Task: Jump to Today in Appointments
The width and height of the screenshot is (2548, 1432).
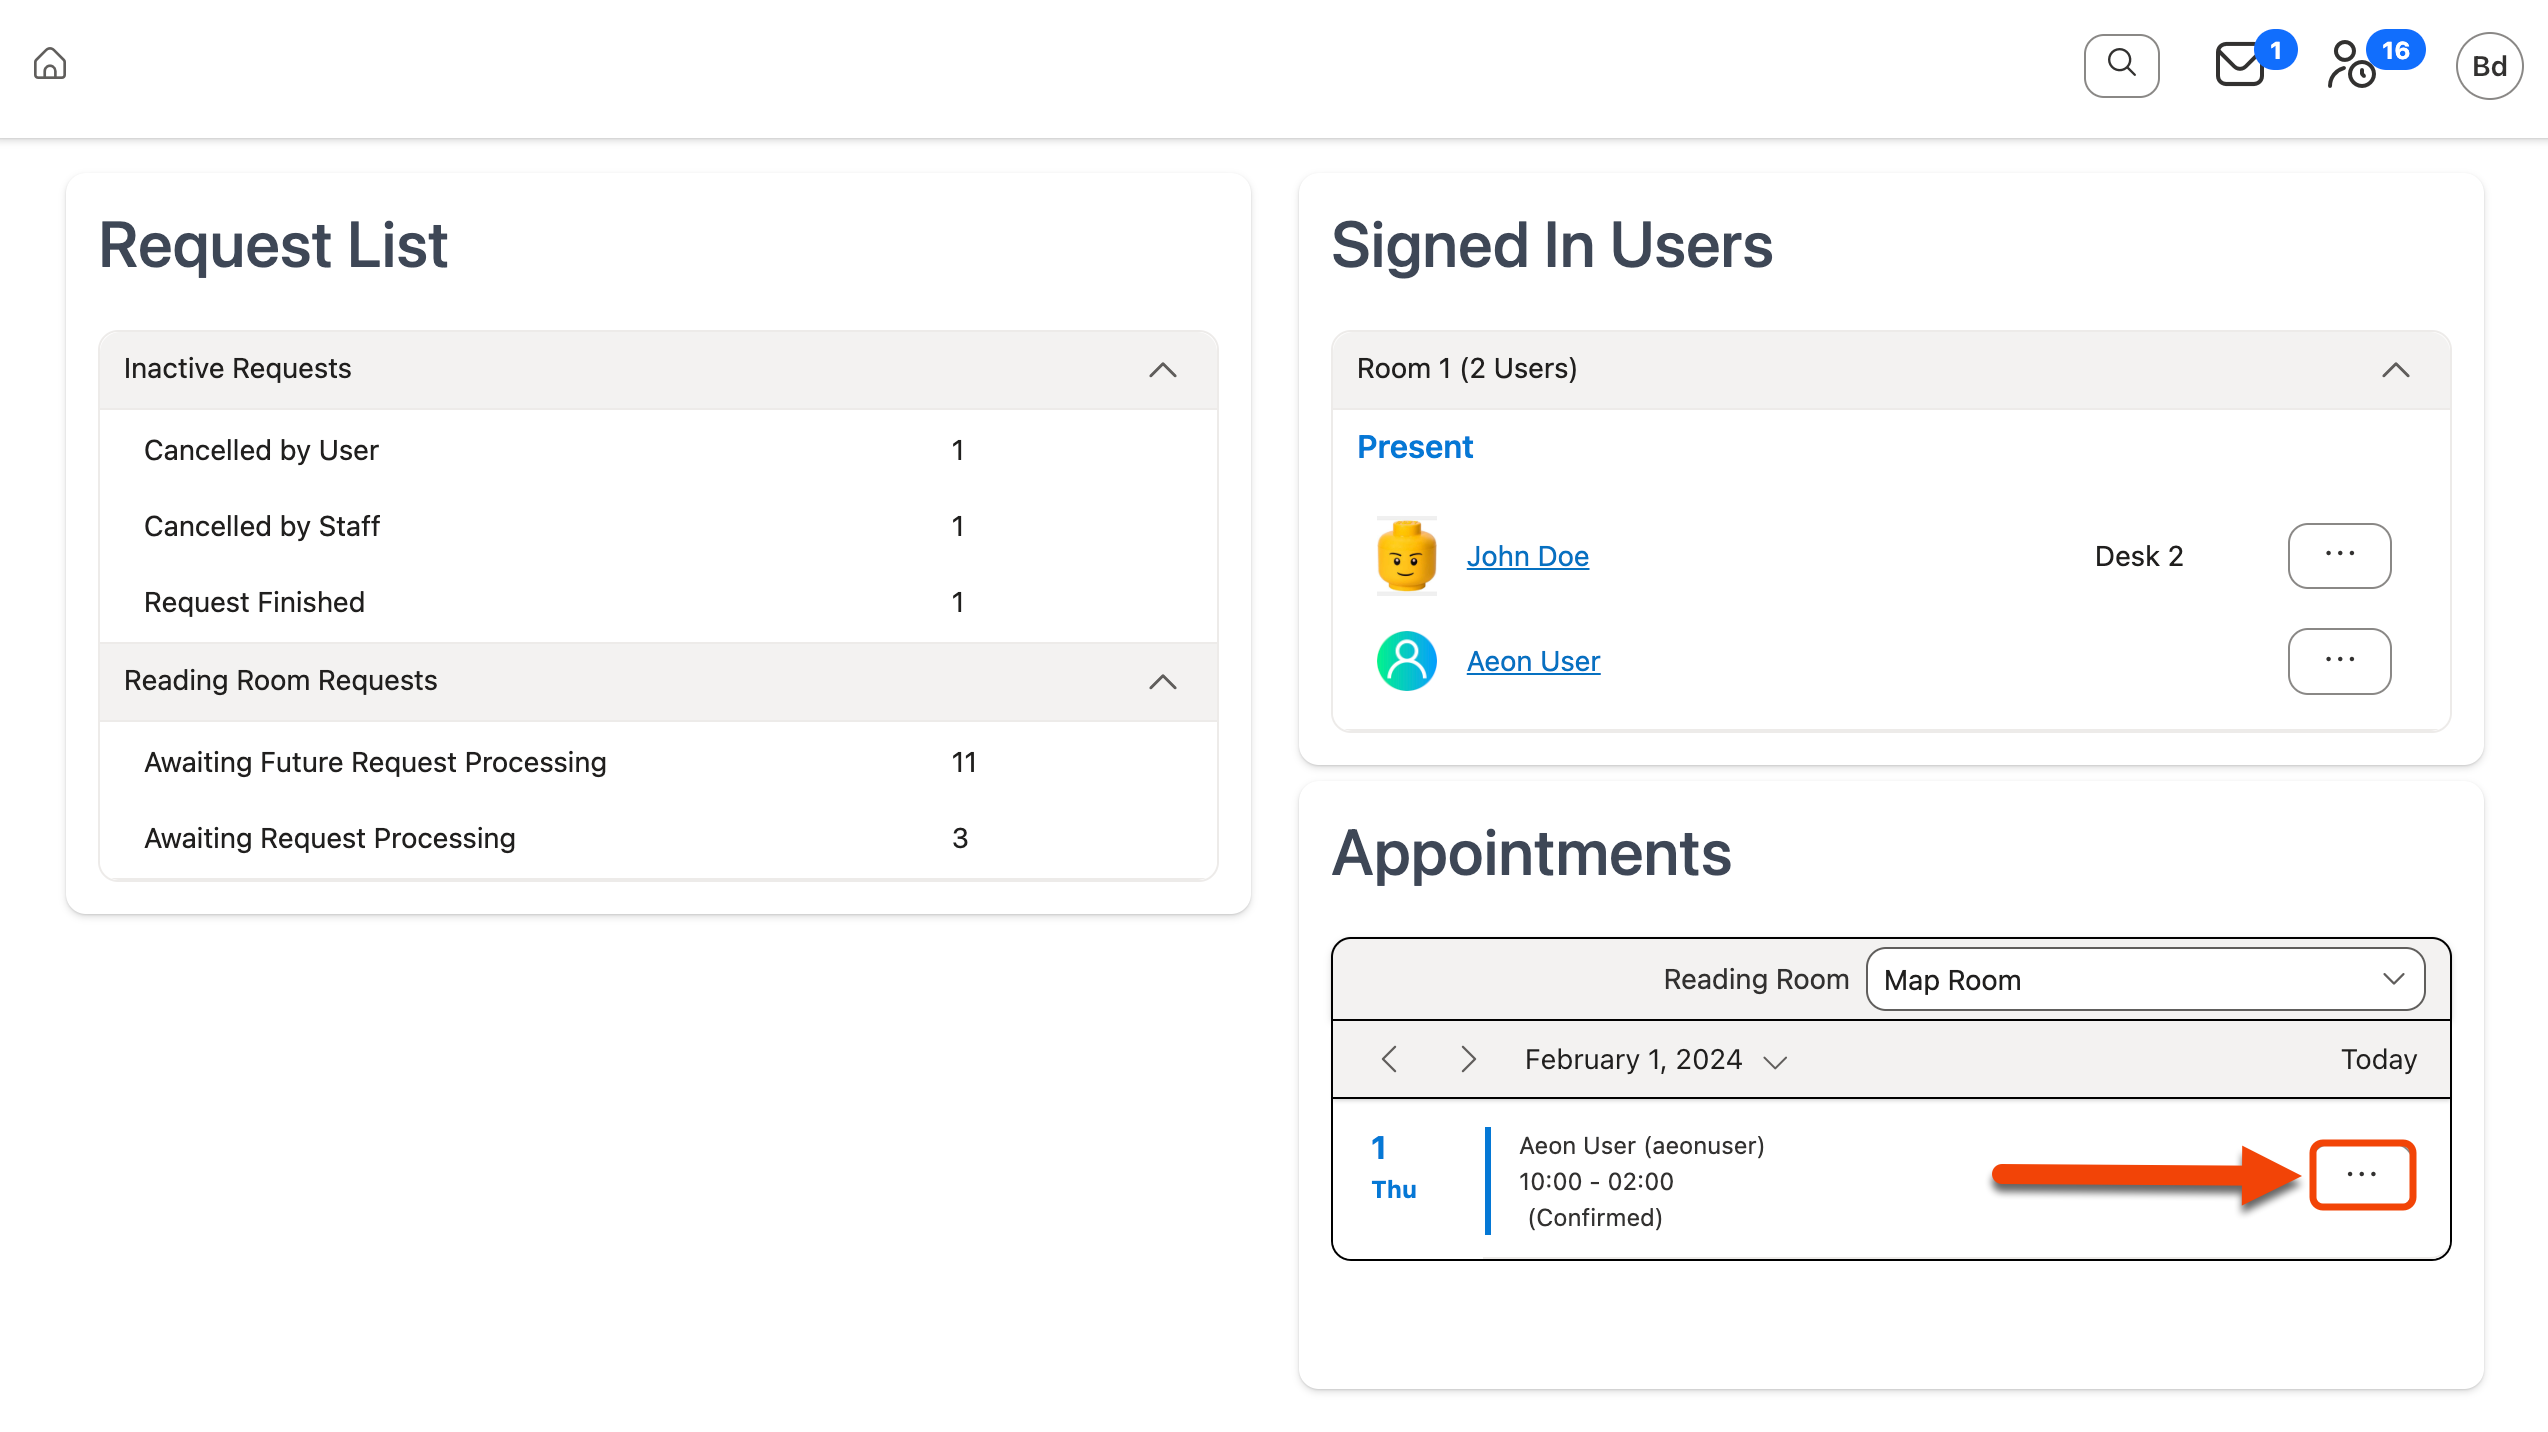Action: pyautogui.click(x=2378, y=1058)
